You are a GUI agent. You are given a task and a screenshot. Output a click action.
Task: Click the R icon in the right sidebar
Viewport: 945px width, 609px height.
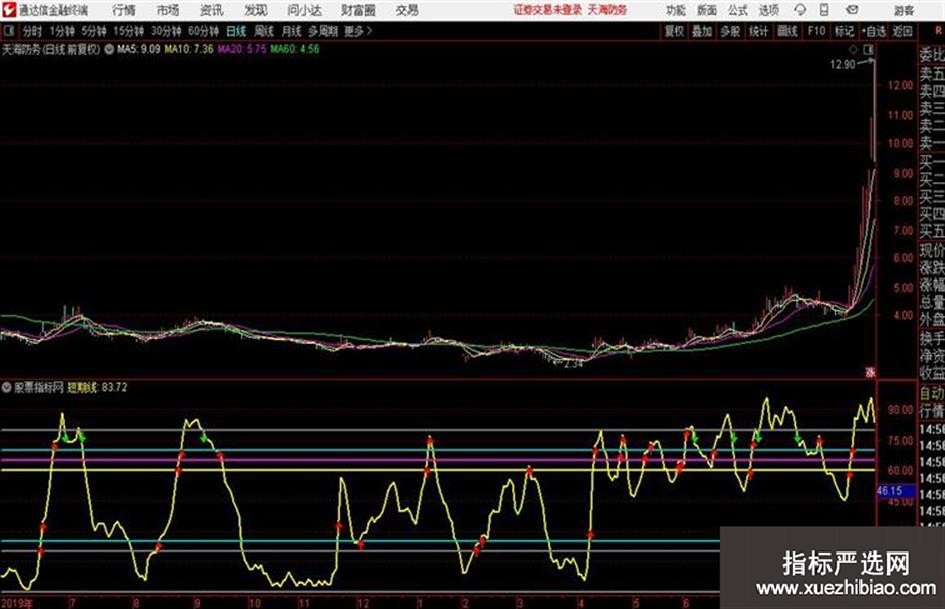(938, 31)
